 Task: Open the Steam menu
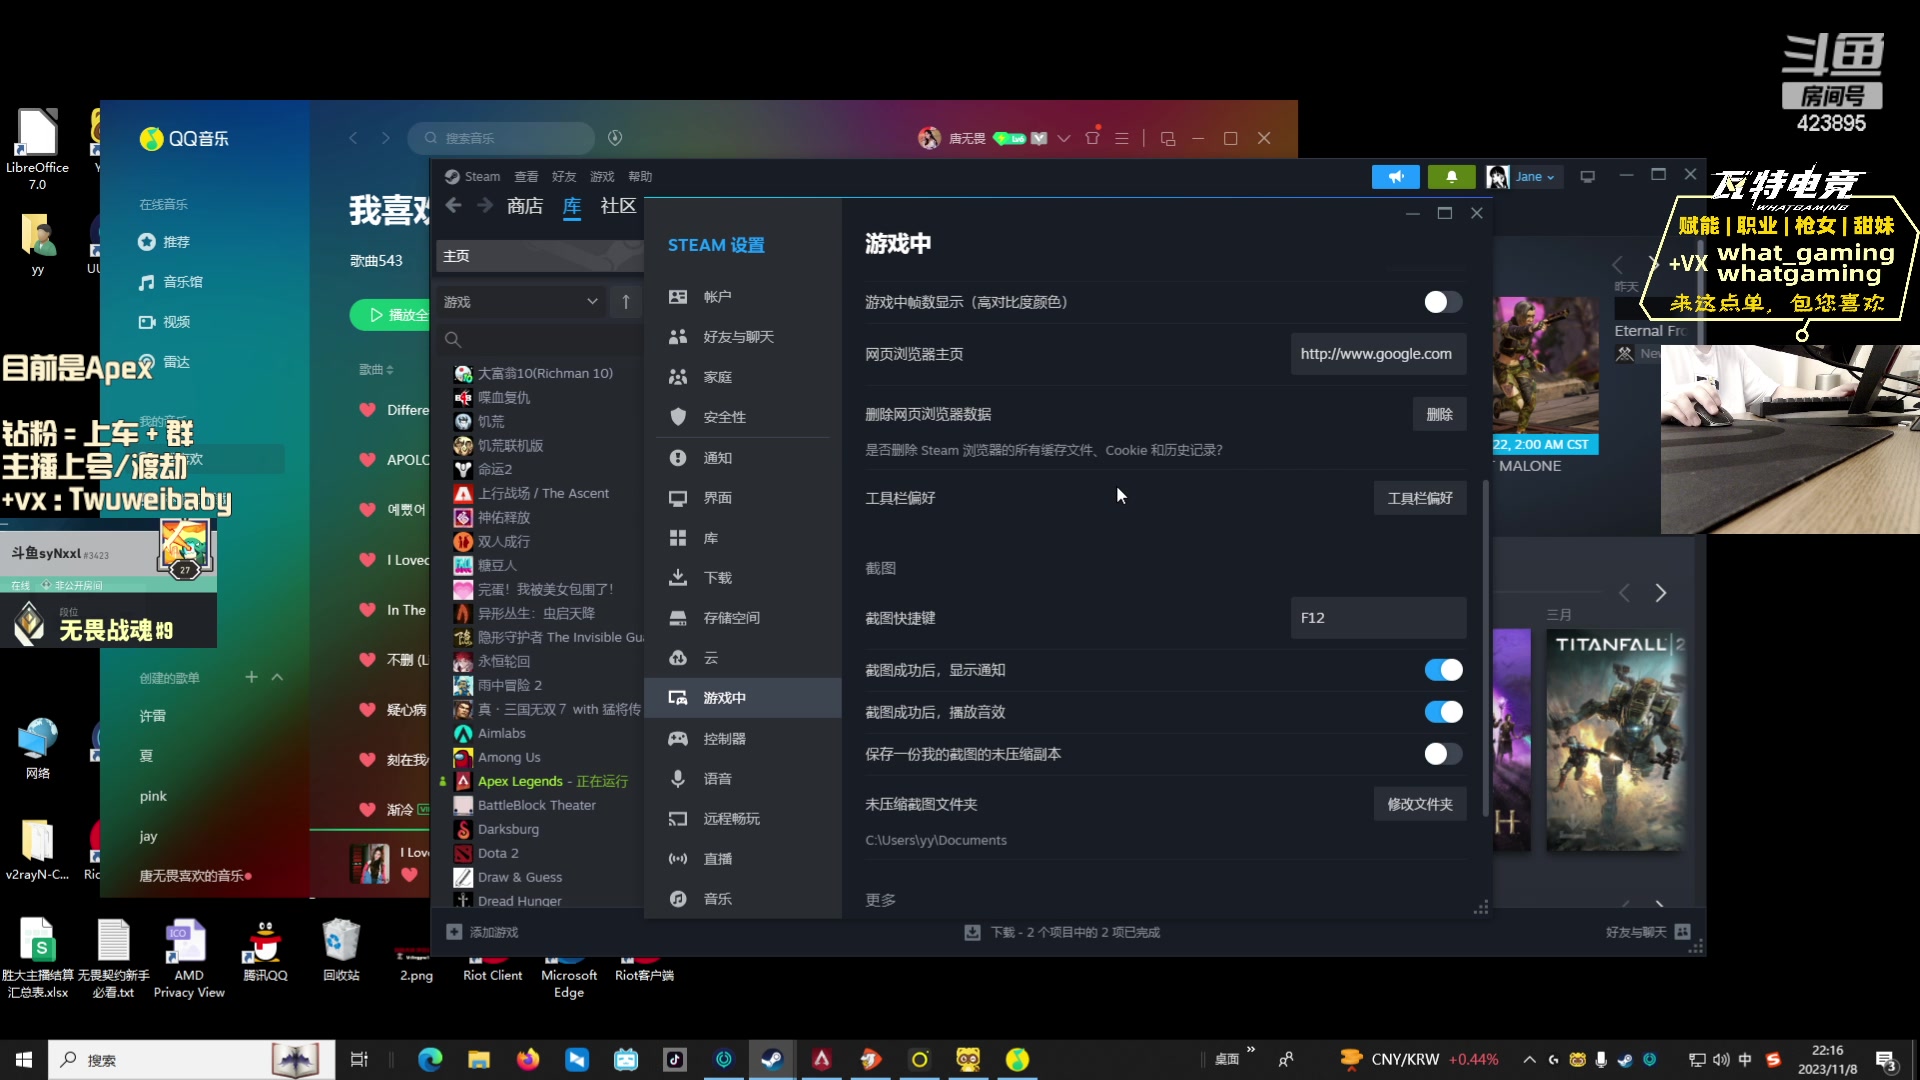[x=472, y=177]
